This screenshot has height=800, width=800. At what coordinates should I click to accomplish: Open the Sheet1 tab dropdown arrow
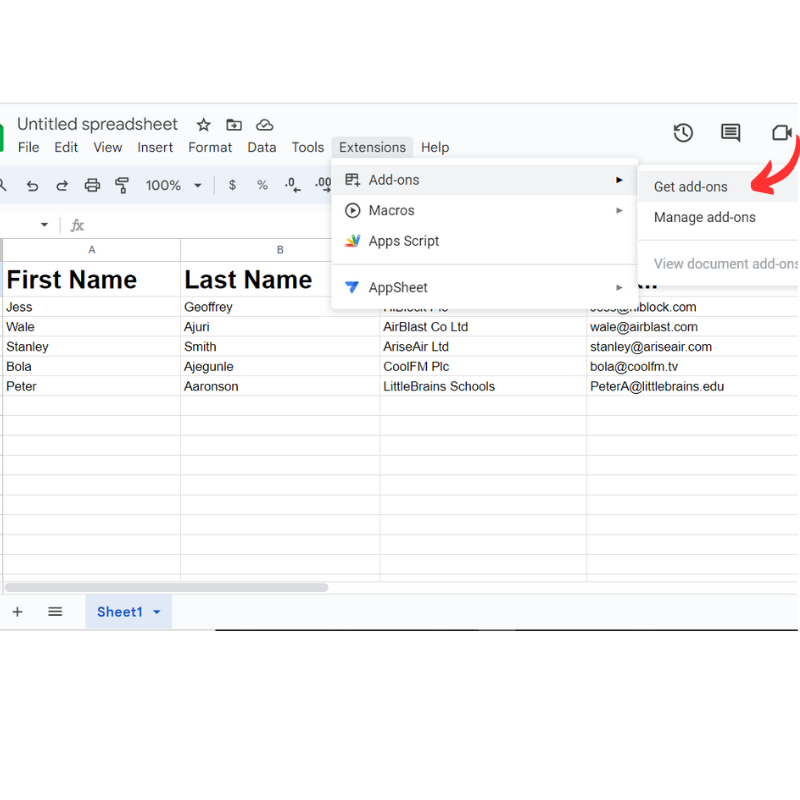(157, 612)
